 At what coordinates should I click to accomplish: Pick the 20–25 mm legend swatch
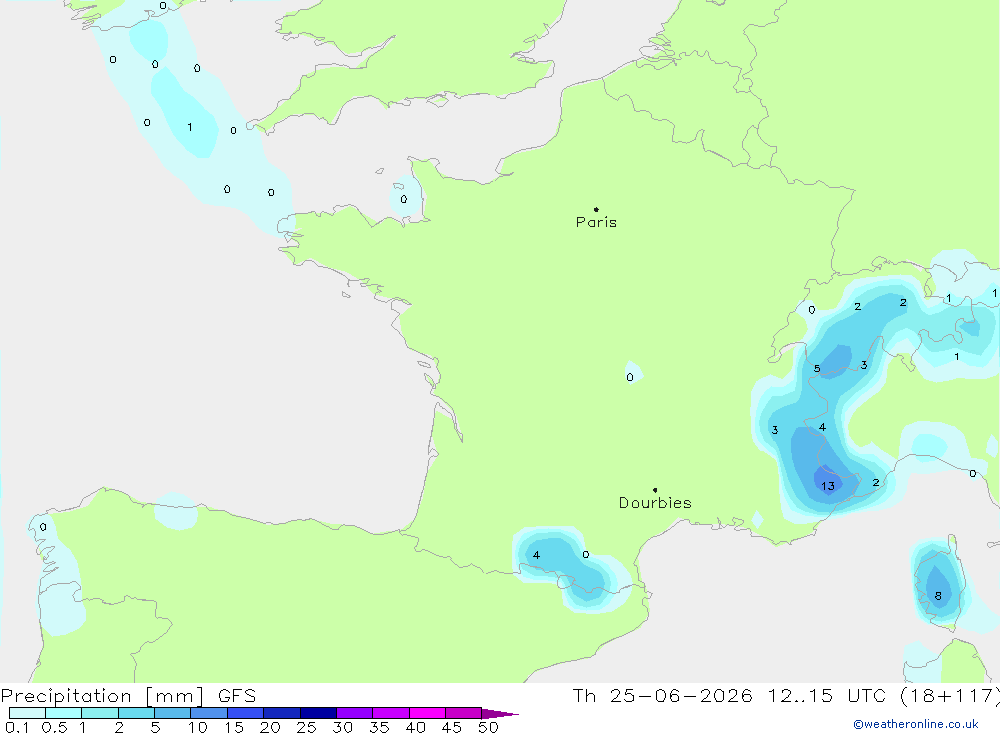(282, 713)
